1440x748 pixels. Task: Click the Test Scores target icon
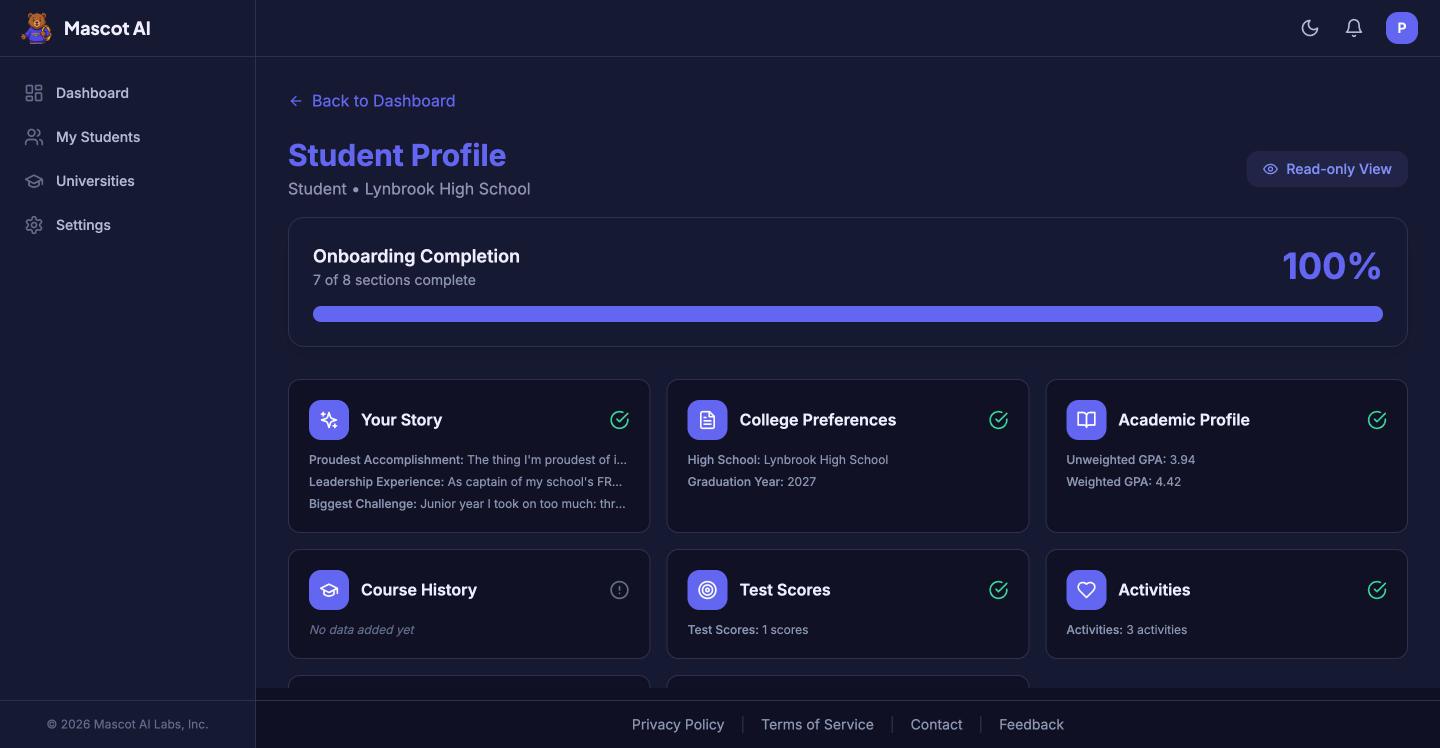[x=708, y=590]
